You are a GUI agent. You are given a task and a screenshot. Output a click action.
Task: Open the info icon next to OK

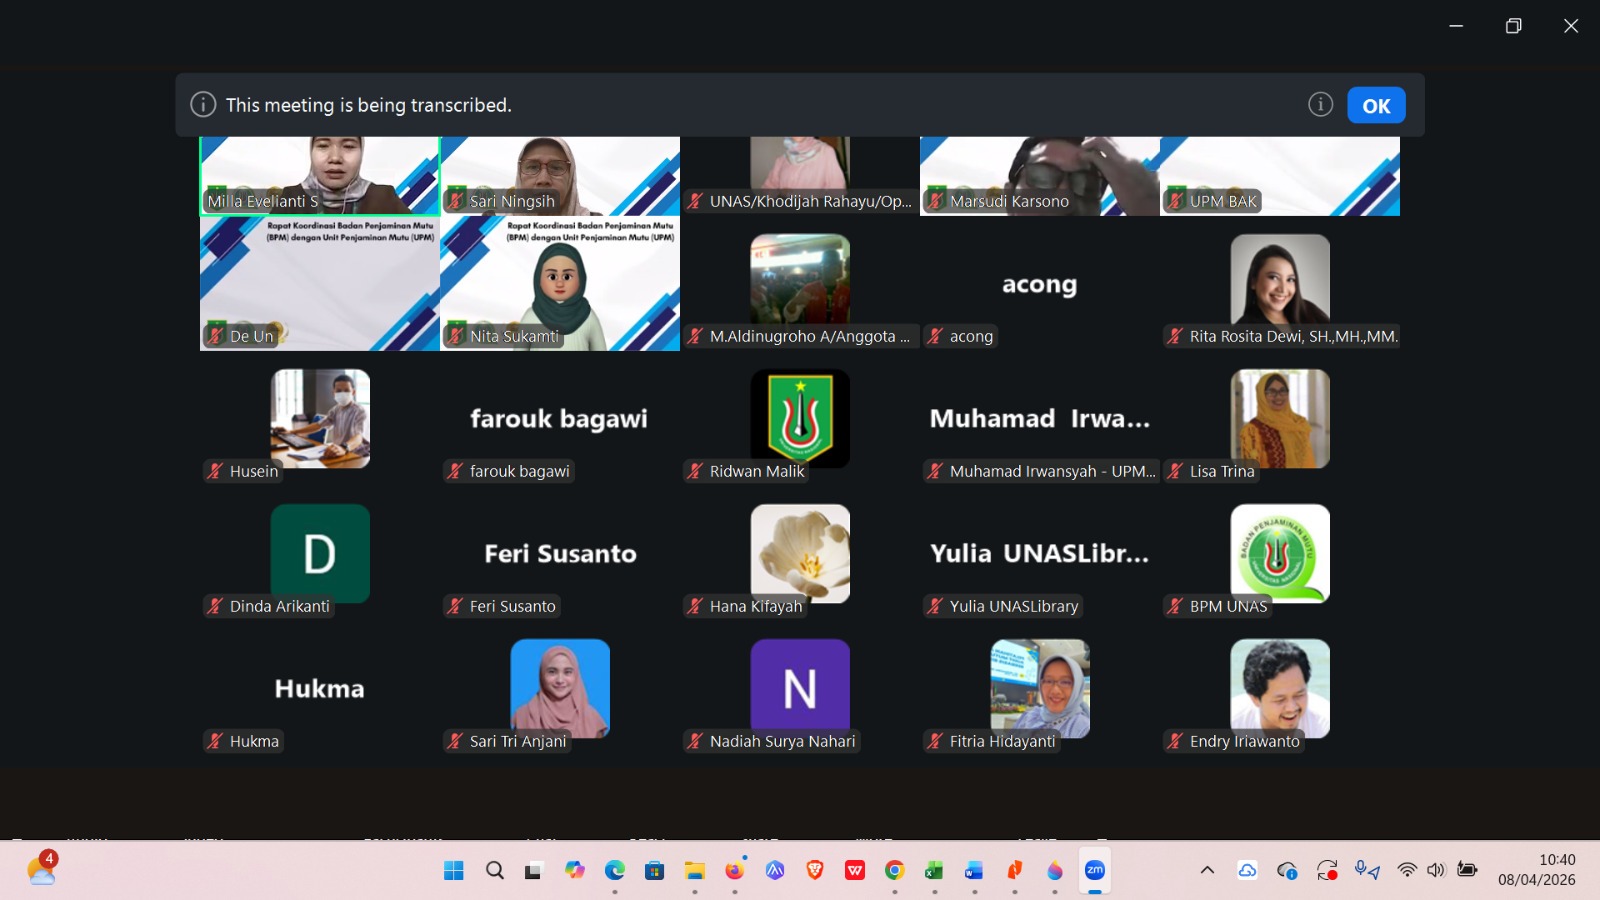1320,104
